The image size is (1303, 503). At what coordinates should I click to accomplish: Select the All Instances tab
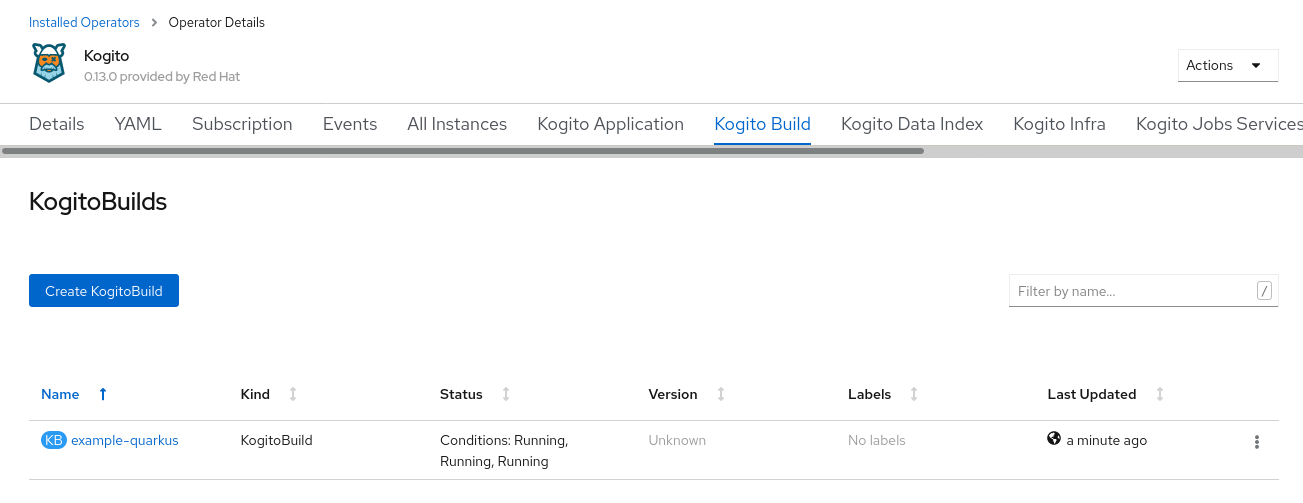(457, 124)
